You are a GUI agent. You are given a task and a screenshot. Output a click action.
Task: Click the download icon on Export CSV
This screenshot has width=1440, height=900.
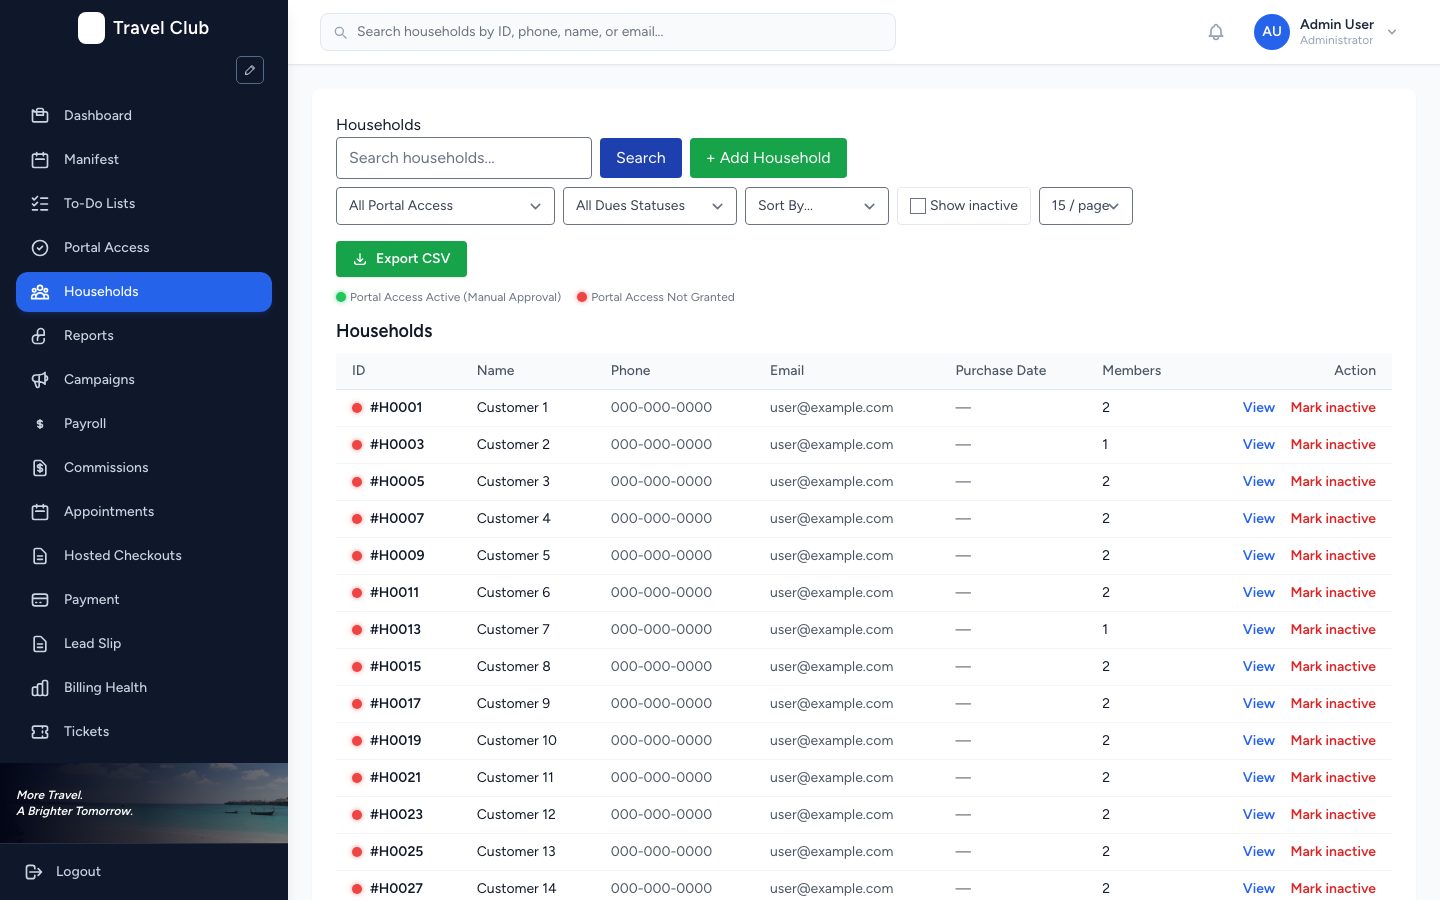point(360,259)
